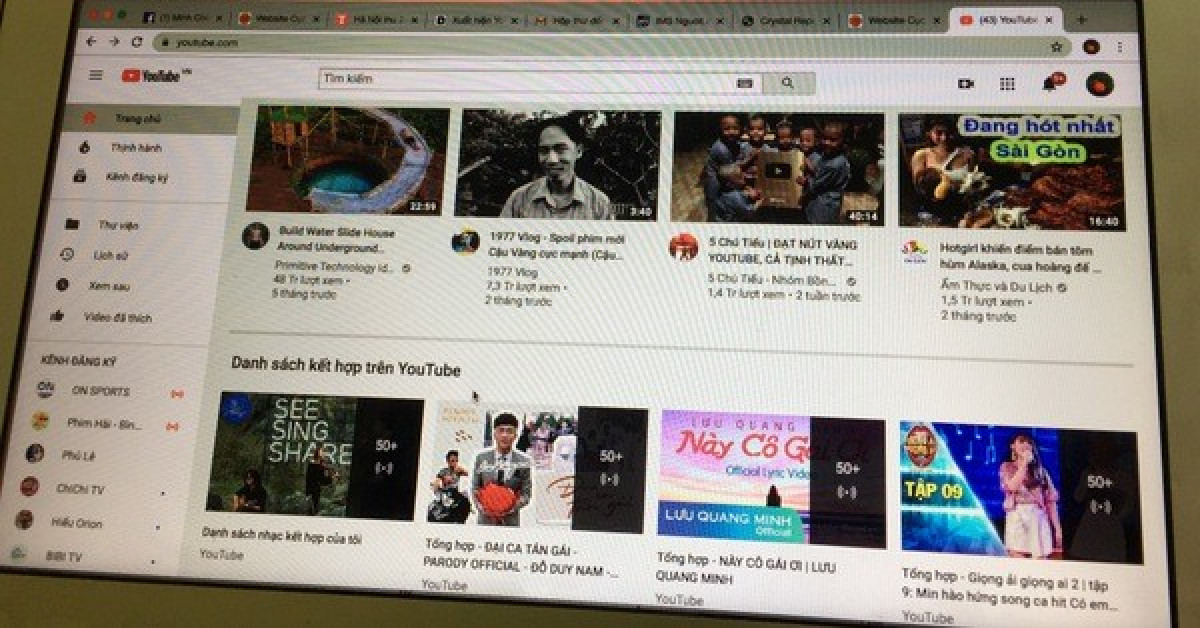Viewport: 1200px width, 628px height.
Task: Open the Build Water Slide House thumbnail
Action: [x=345, y=160]
